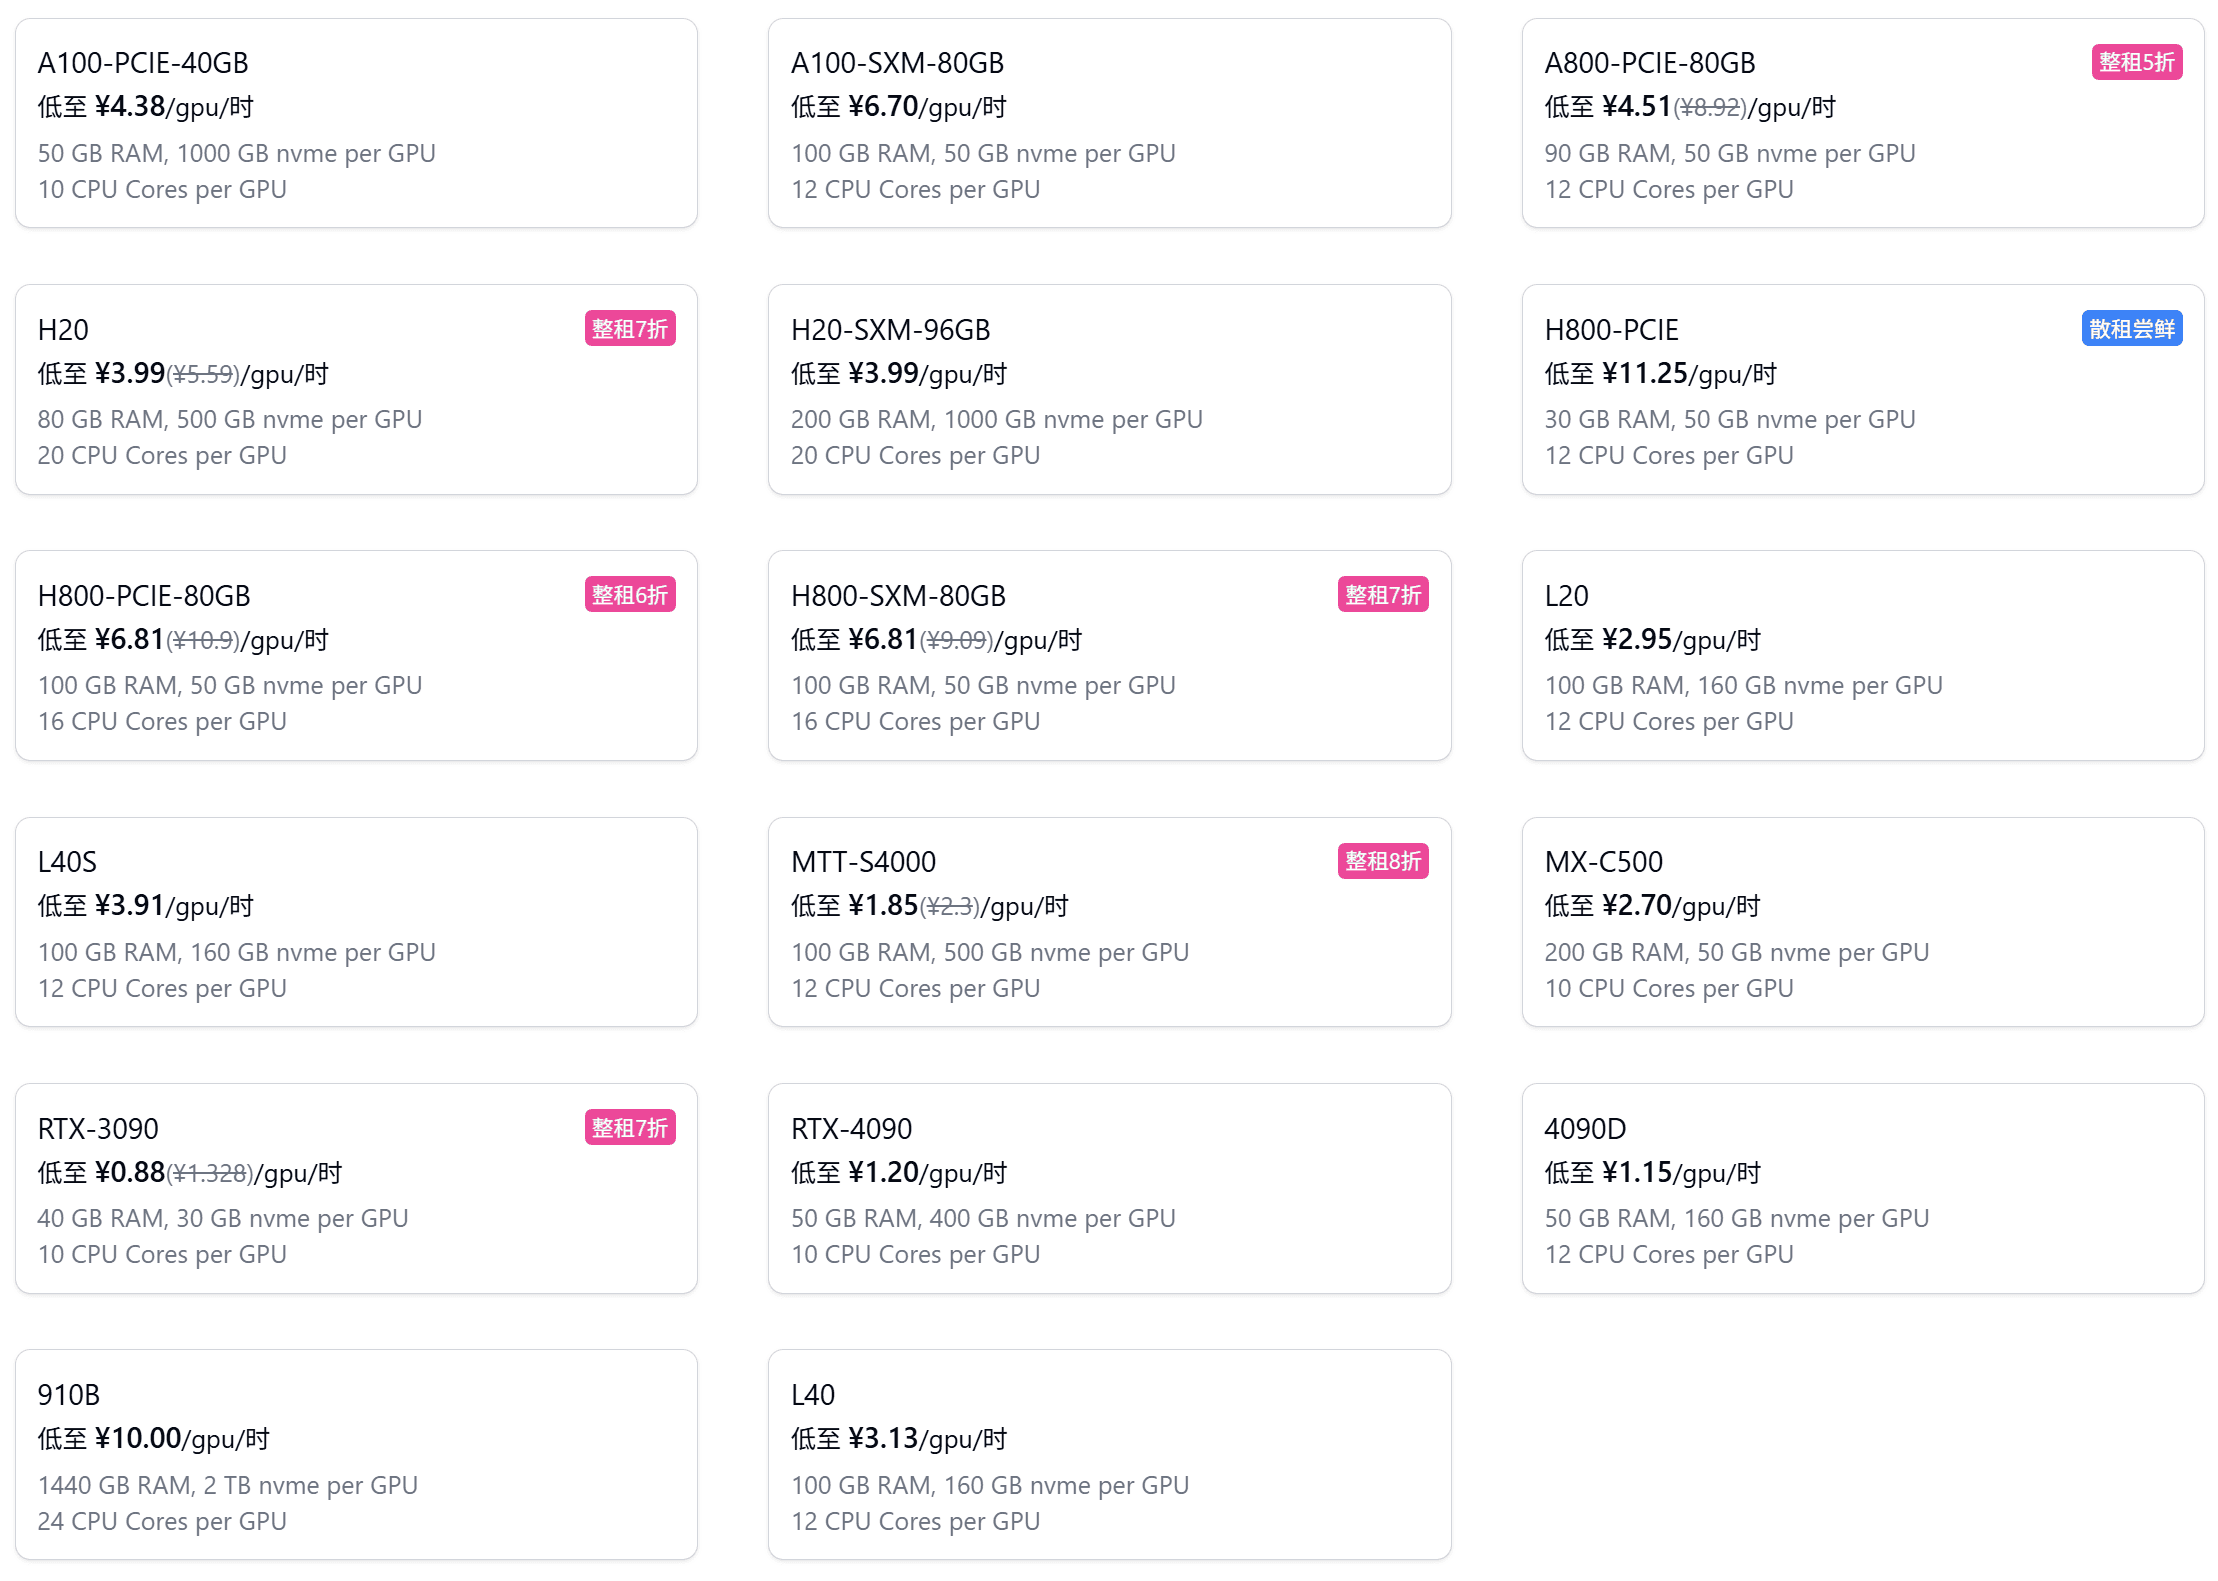The height and width of the screenshot is (1581, 2218).
Task: Open the L20 GPU card
Action: click(x=1862, y=655)
